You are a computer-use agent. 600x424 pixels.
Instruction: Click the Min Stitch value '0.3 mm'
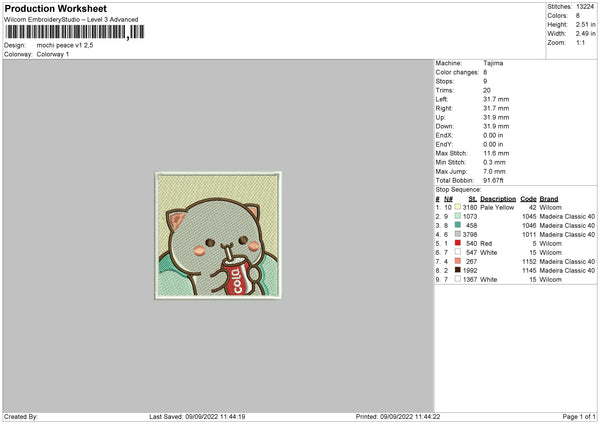(494, 162)
